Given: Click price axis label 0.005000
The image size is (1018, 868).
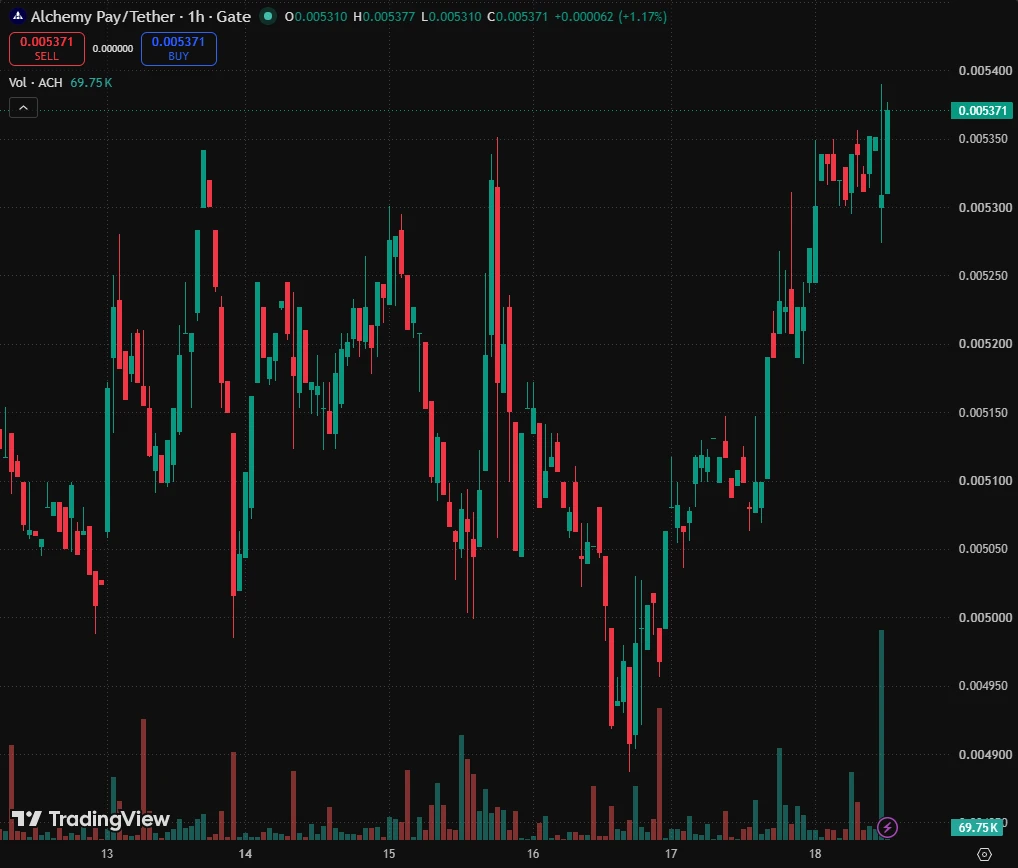Looking at the screenshot, I should (x=985, y=617).
